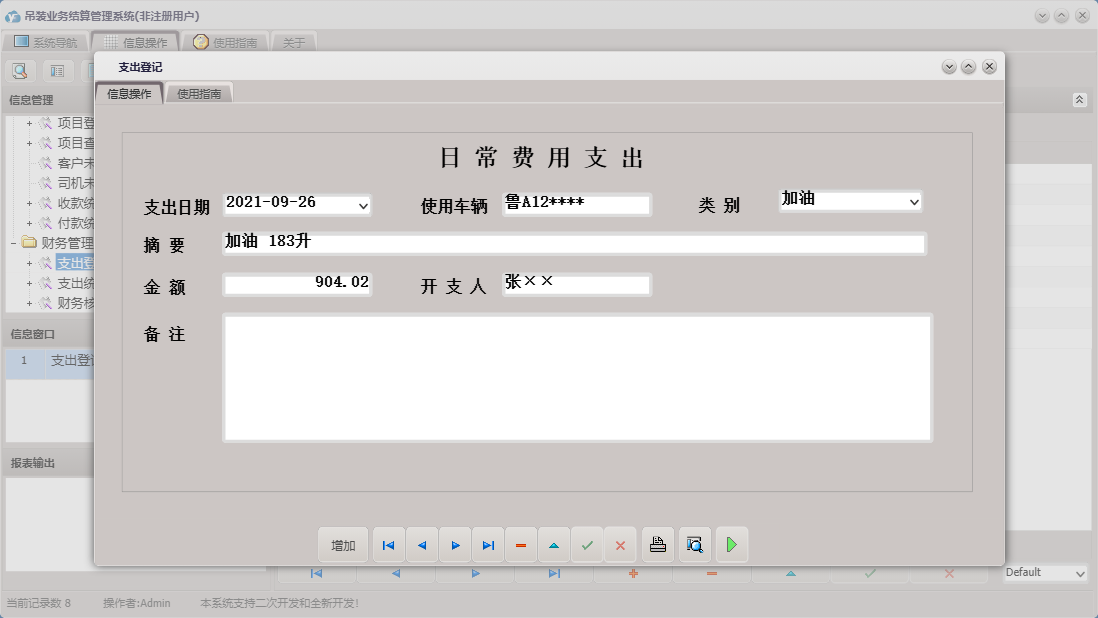Navigate to the last record icon
Viewport: 1098px width, 618px height.
point(488,544)
